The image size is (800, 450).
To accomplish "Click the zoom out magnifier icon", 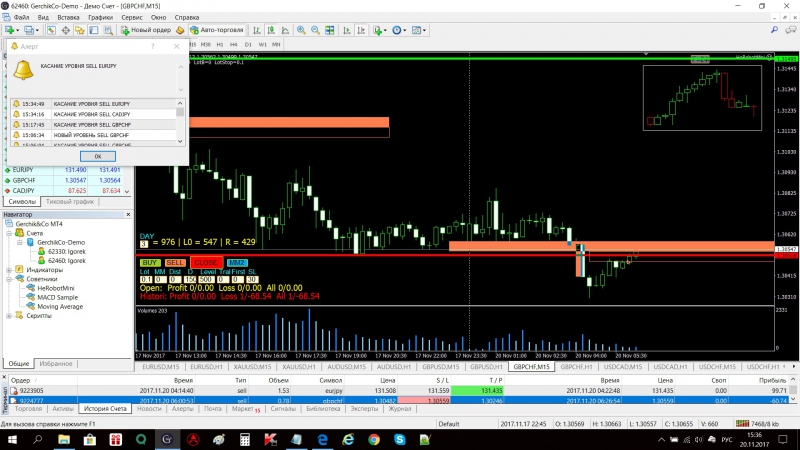I will 315,31.
